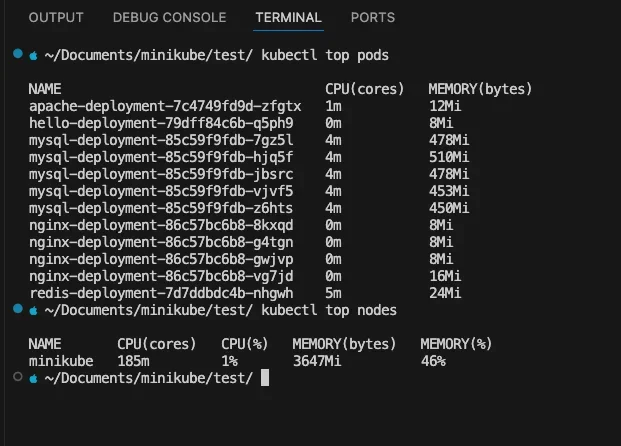Screen dimensions: 621x446
Task: Open the PORTS tab
Action: [373, 17]
